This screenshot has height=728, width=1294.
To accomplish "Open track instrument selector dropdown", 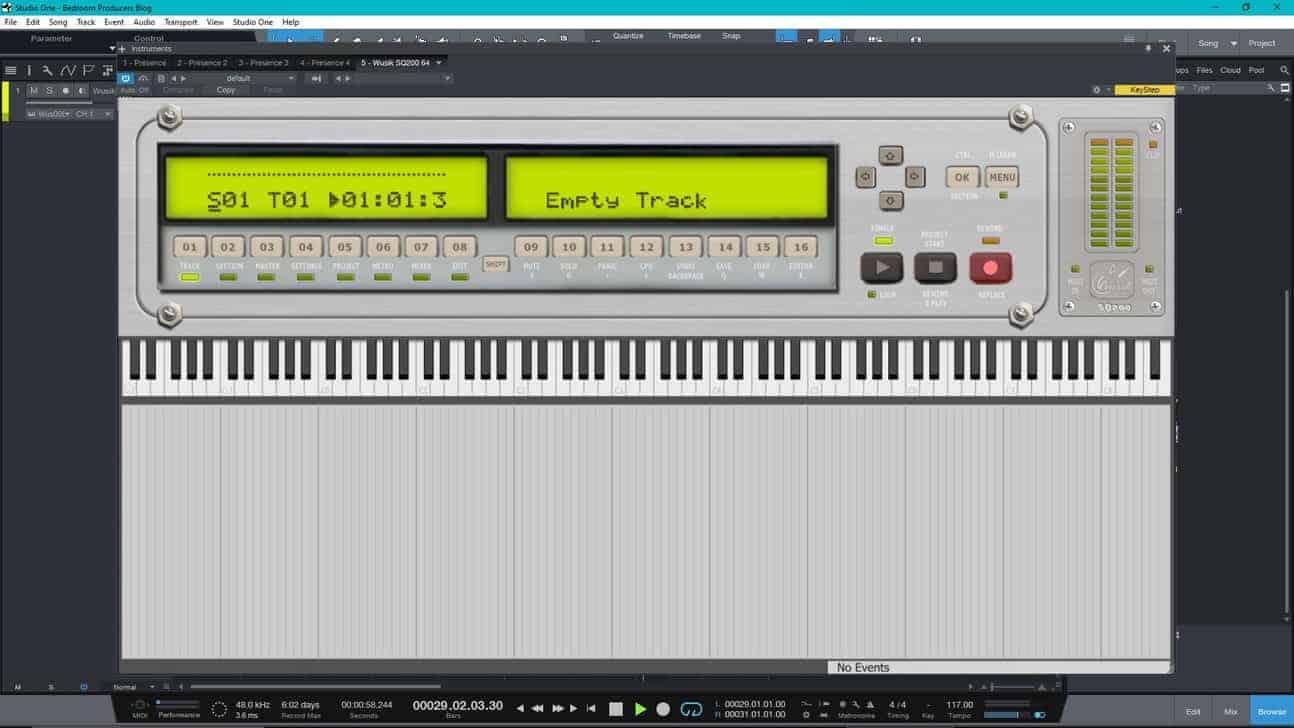I will point(50,114).
